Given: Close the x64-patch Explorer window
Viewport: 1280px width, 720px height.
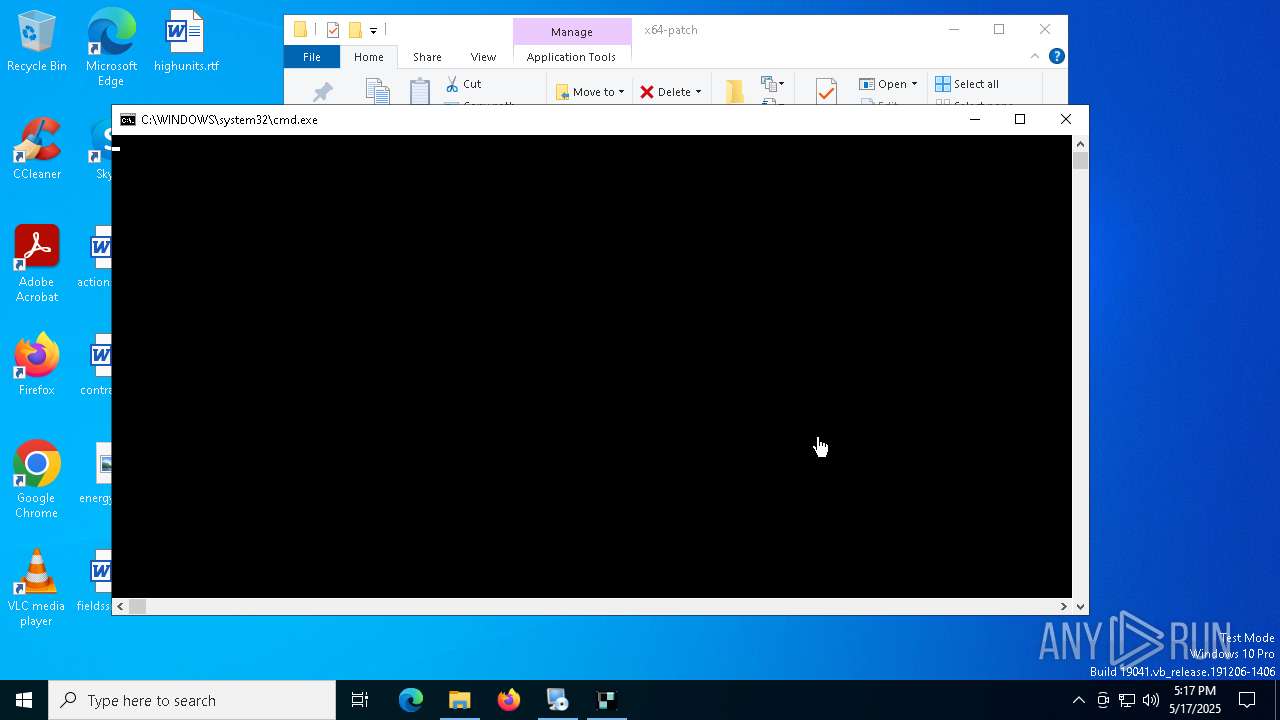Looking at the screenshot, I should click(x=1045, y=30).
